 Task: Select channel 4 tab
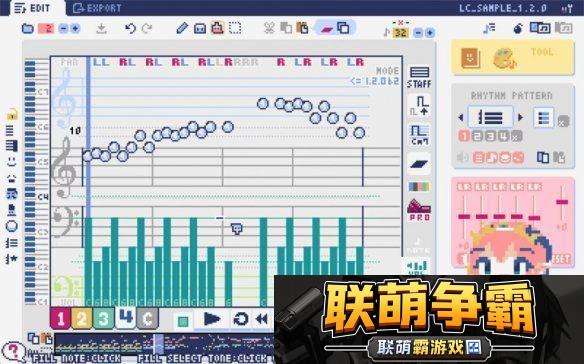click(126, 317)
